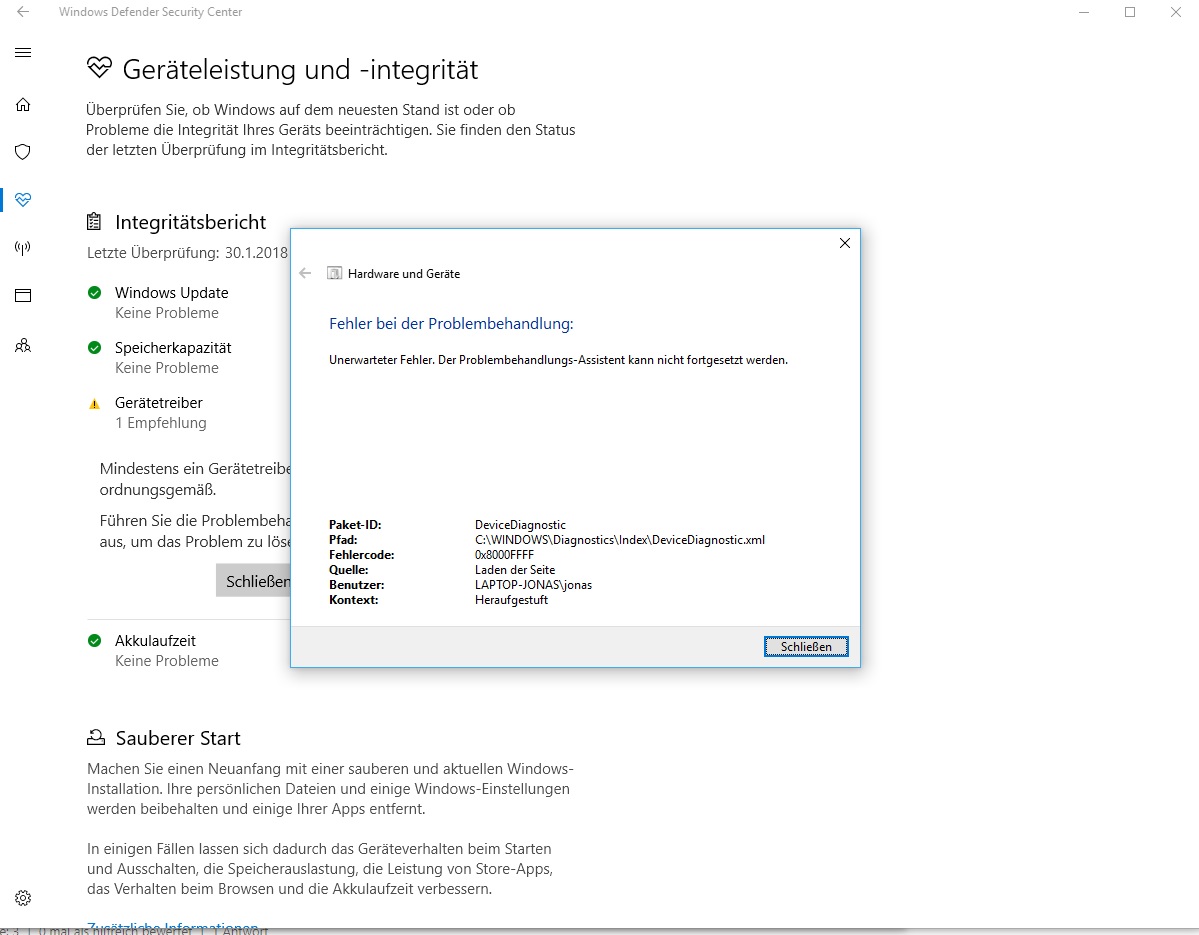Image resolution: width=1199 pixels, height=935 pixels.
Task: Minimize the Windows Defender Security Center window
Action: click(x=1084, y=12)
